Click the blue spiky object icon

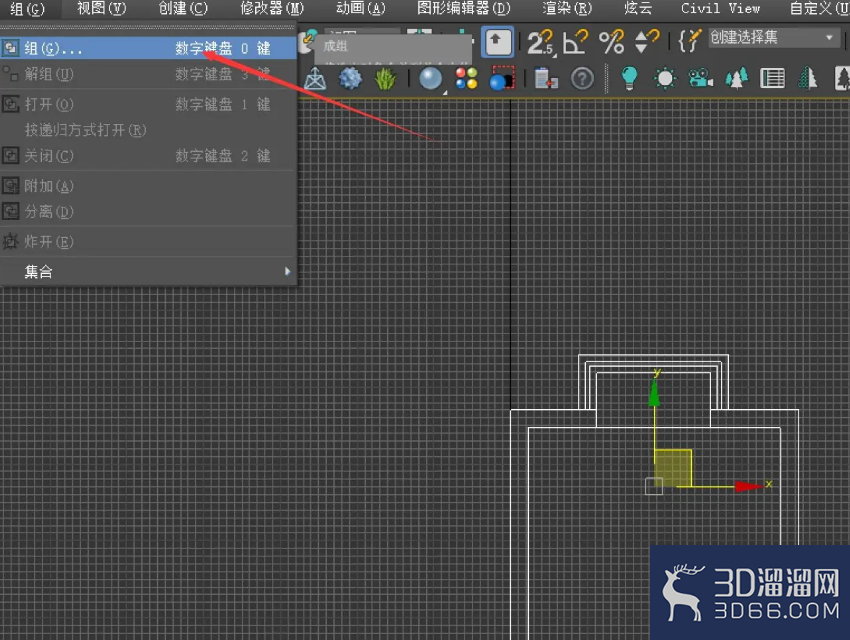(350, 79)
